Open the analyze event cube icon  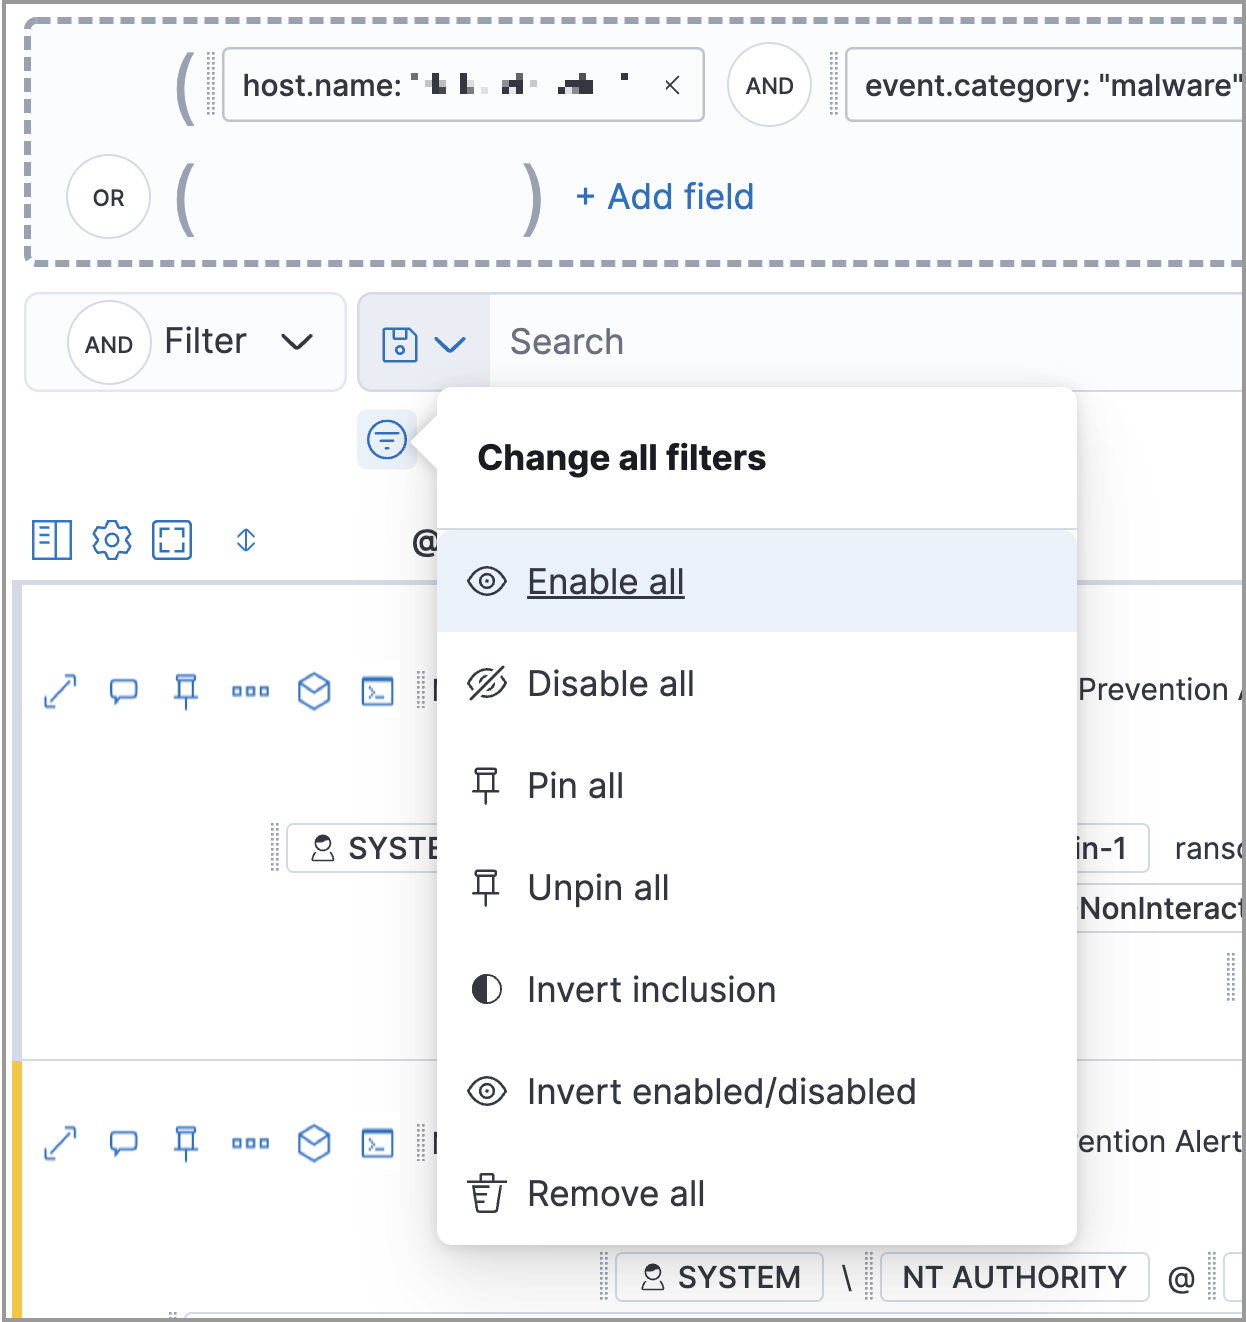click(x=314, y=690)
